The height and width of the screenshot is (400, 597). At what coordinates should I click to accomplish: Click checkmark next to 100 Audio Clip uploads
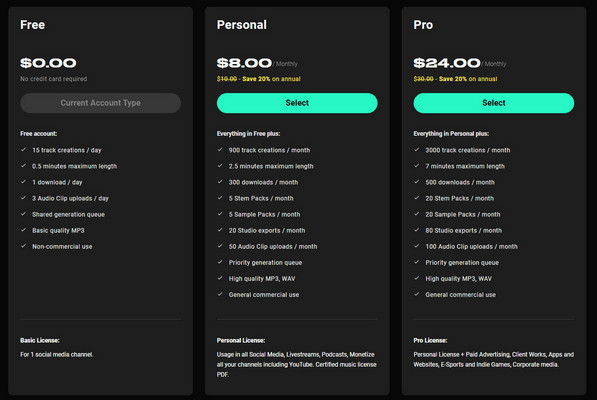pyautogui.click(x=416, y=246)
